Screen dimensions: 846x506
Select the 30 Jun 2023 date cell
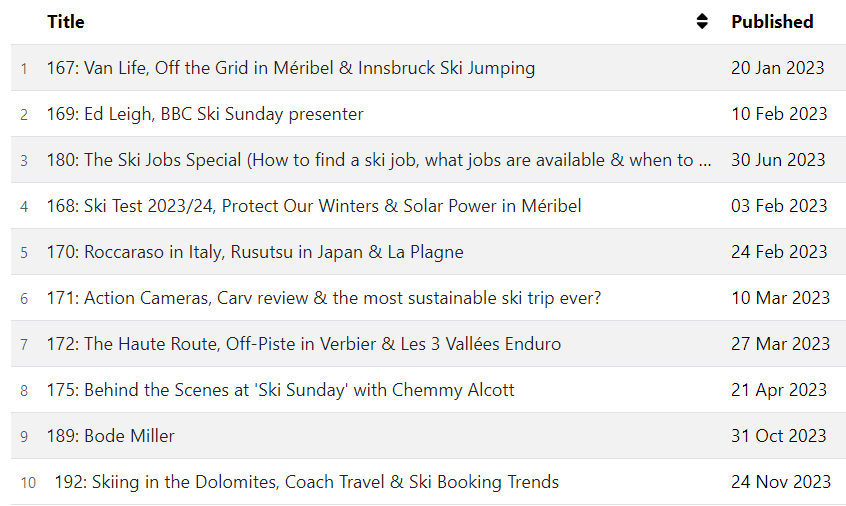click(778, 160)
